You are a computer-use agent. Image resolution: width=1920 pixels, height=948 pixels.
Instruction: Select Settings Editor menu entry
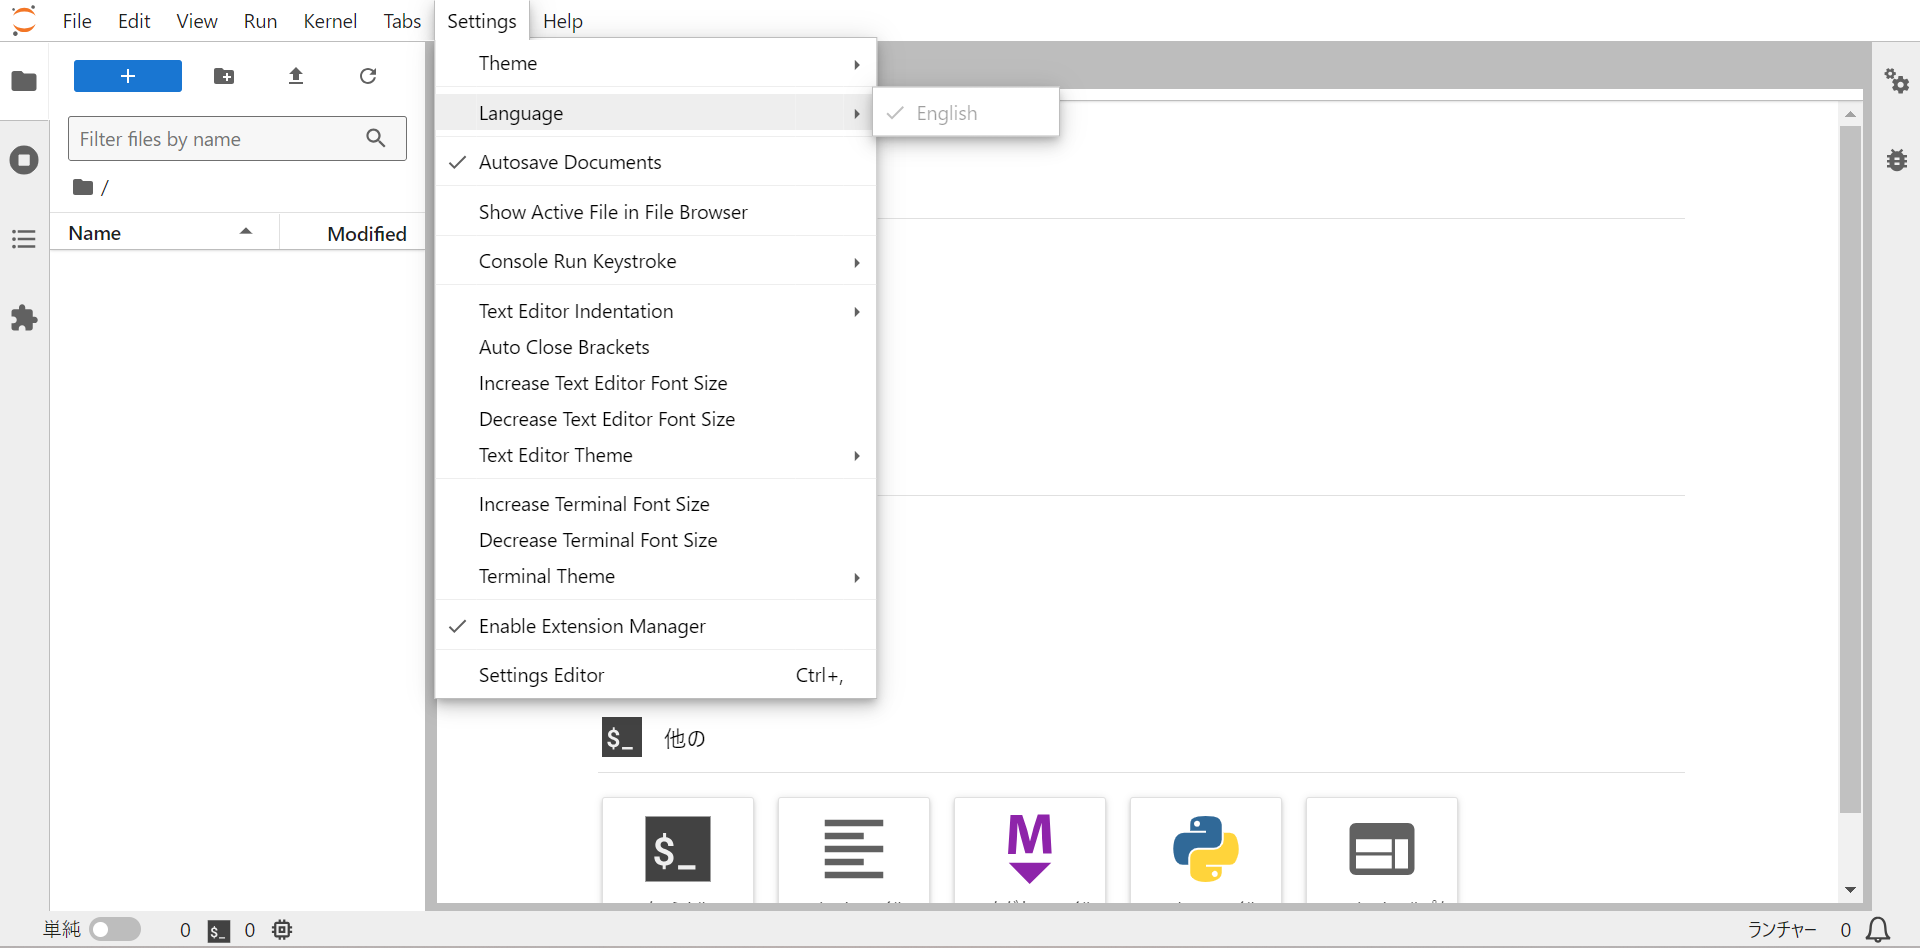coord(541,675)
